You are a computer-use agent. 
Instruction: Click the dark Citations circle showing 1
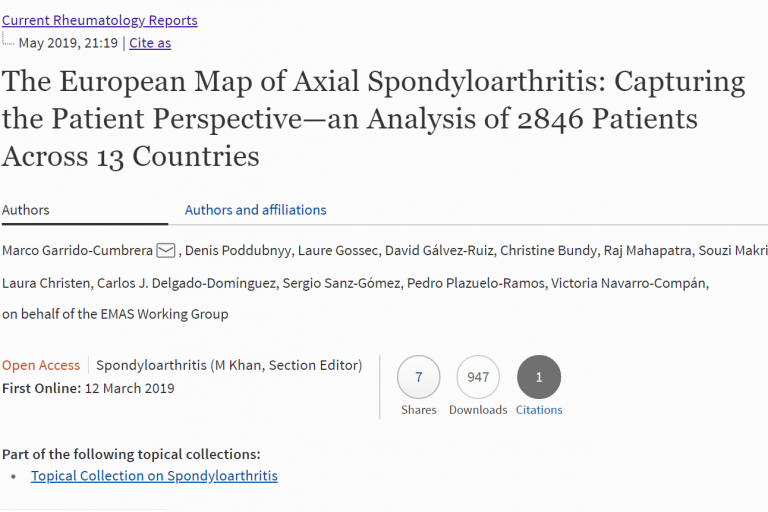(x=539, y=377)
